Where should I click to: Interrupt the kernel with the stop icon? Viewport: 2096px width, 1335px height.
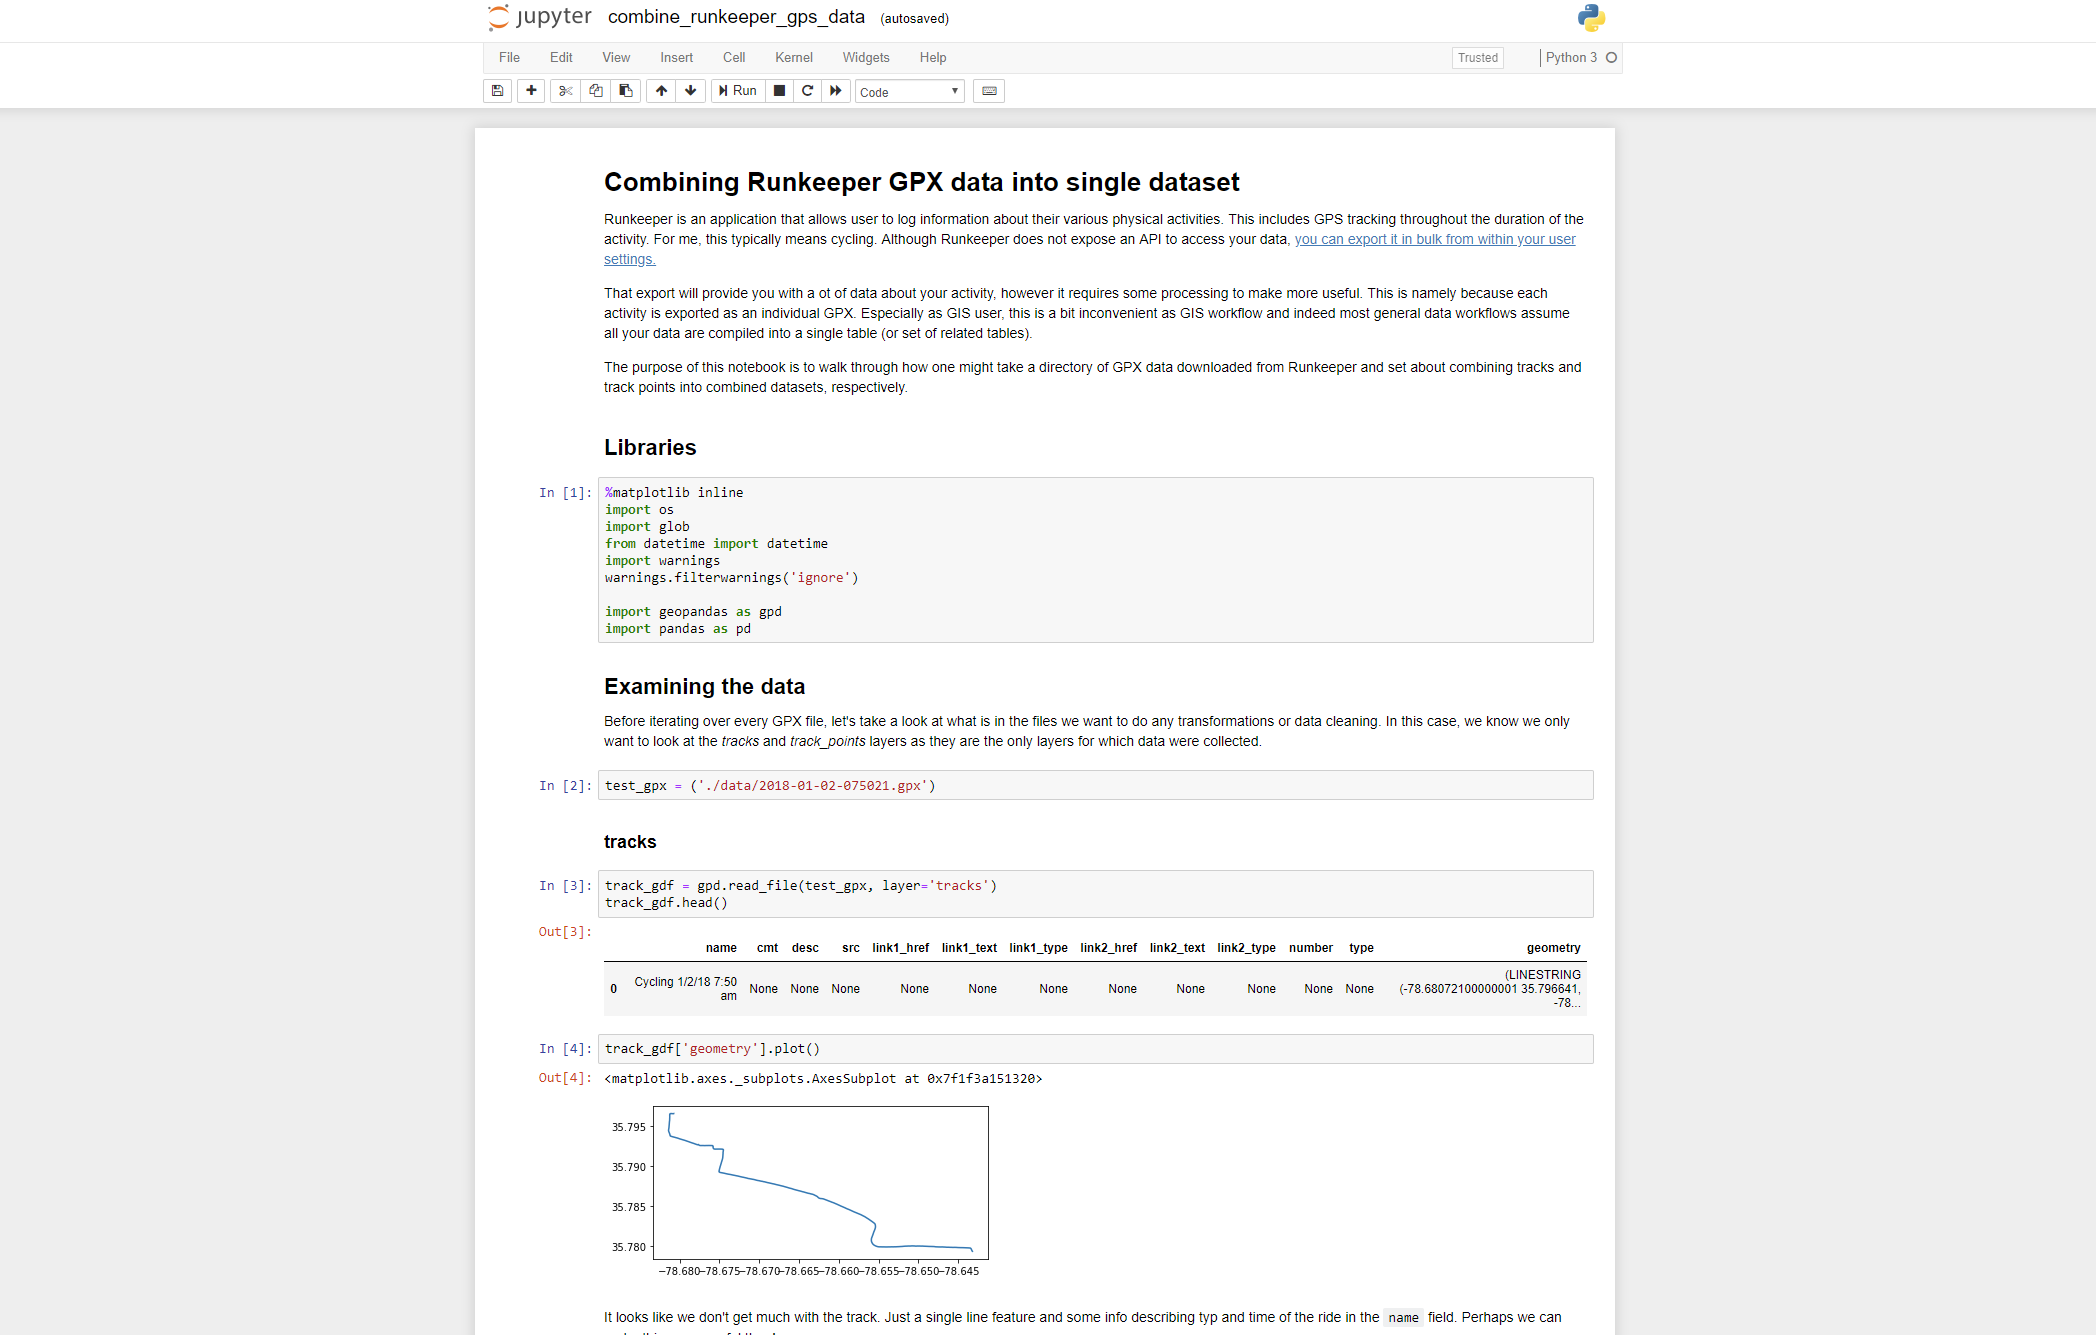[780, 91]
